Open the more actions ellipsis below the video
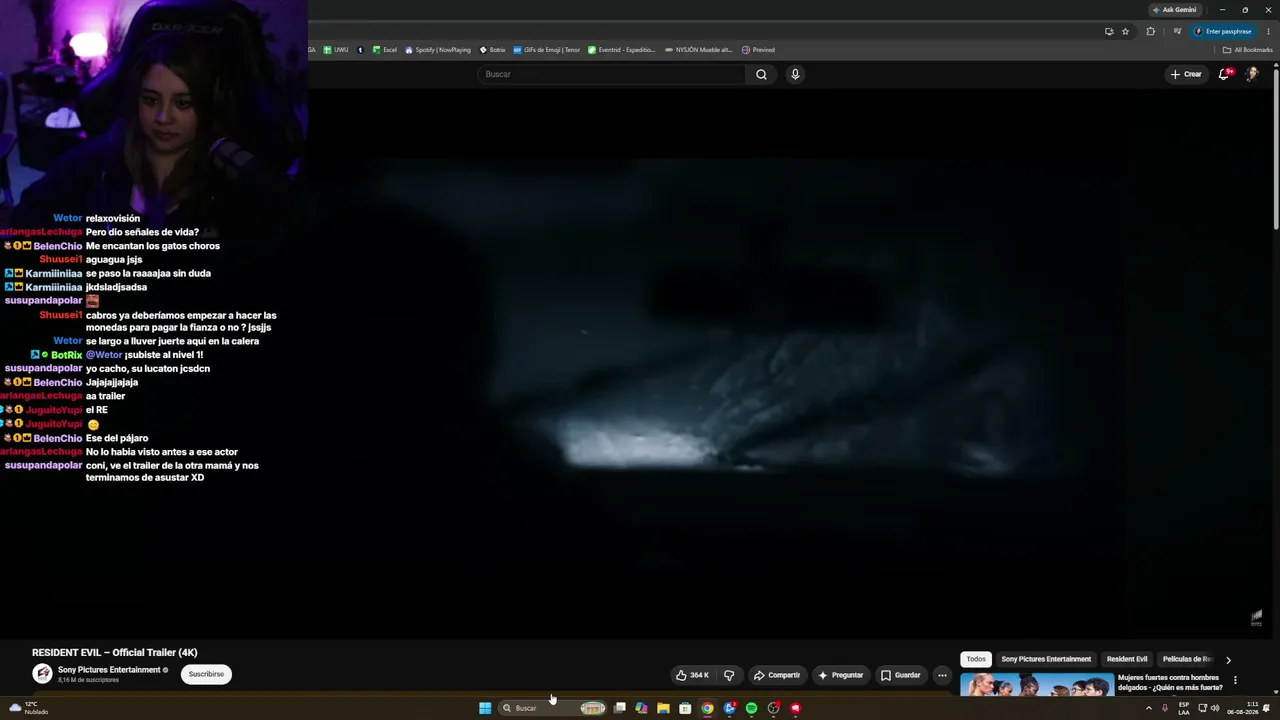 click(942, 675)
